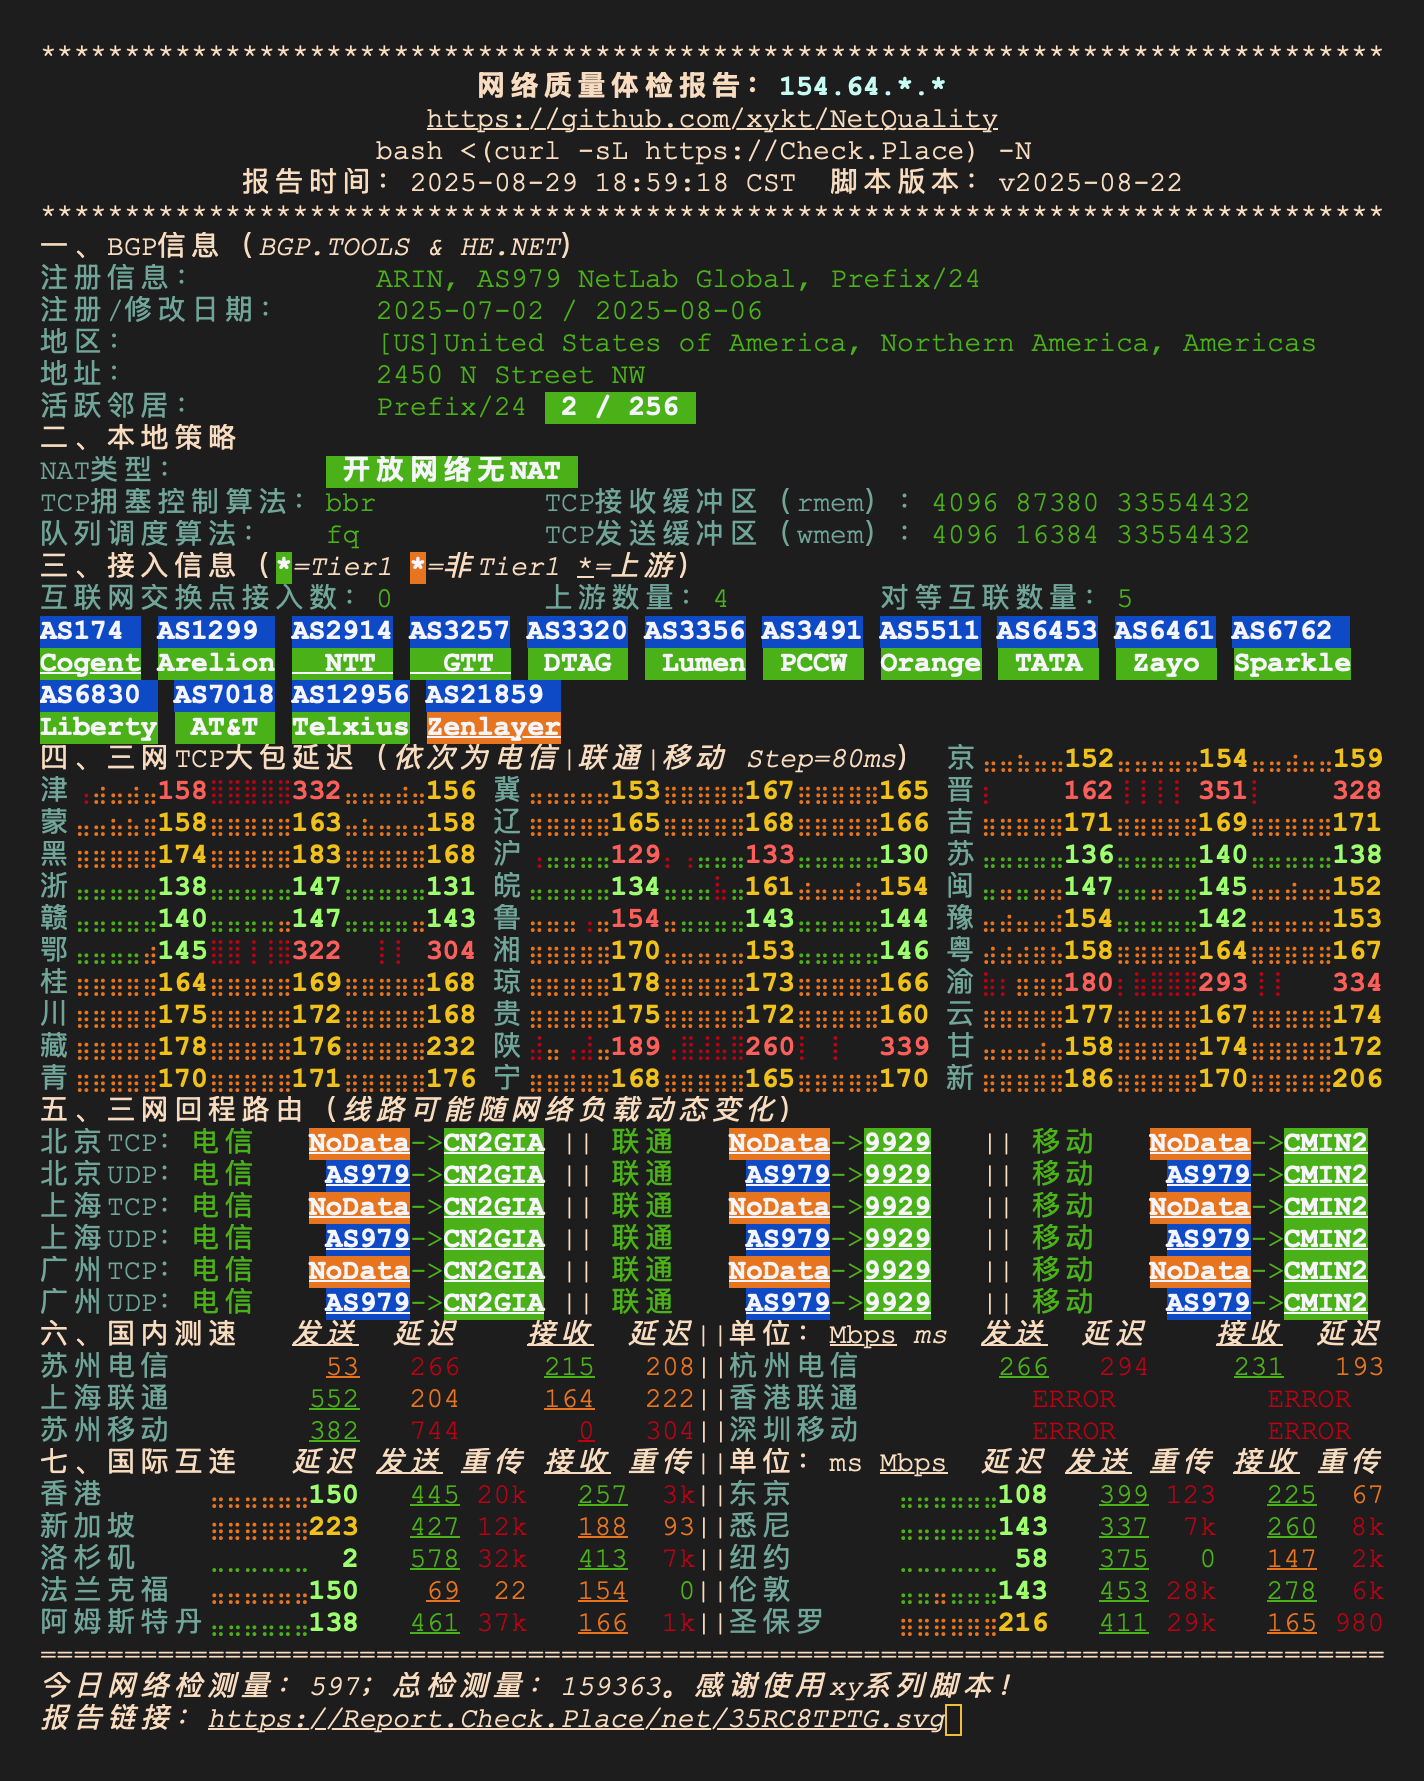
Task: Select the AS6453 TATA badge
Action: (x=1047, y=647)
